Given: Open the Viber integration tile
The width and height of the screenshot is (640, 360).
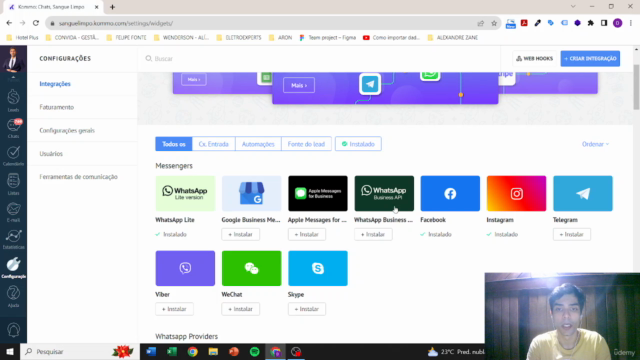Looking at the screenshot, I should 185,268.
